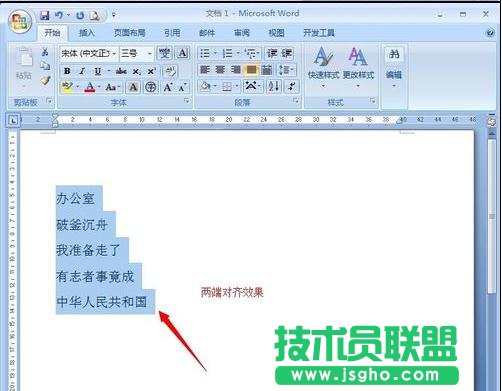Decrease the paragraph indent
The height and width of the screenshot is (391, 502).
click(x=272, y=53)
